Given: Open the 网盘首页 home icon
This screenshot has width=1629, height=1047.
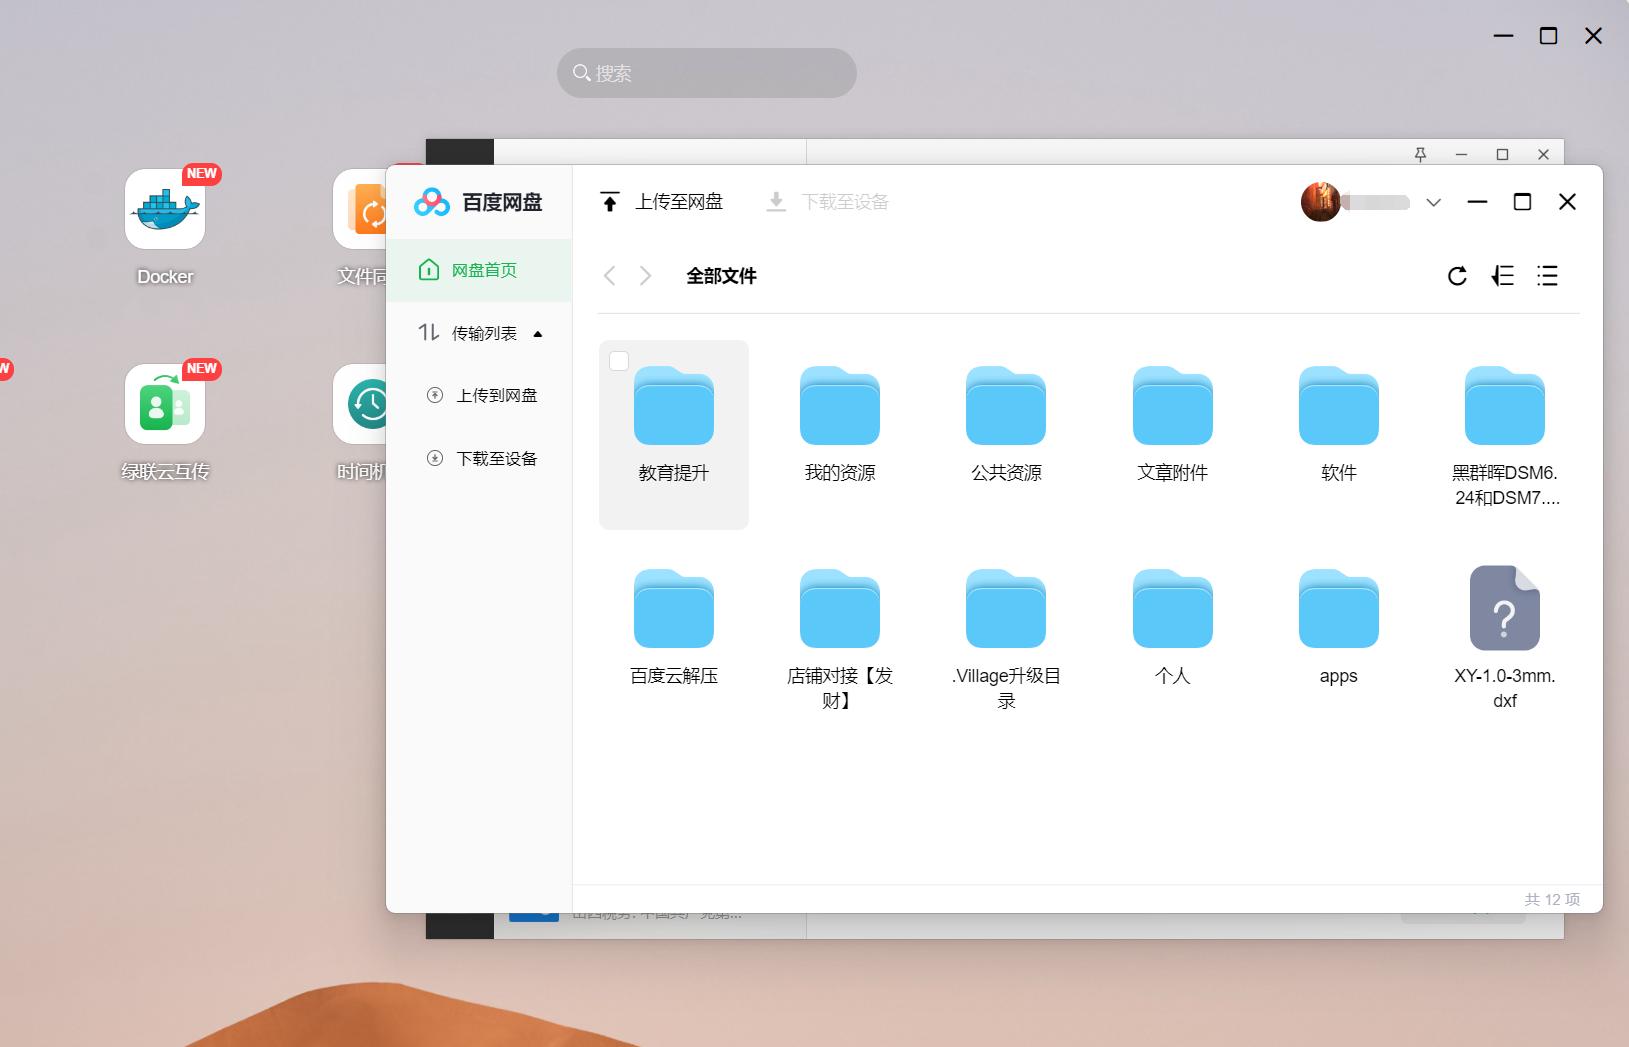Looking at the screenshot, I should click(x=429, y=269).
